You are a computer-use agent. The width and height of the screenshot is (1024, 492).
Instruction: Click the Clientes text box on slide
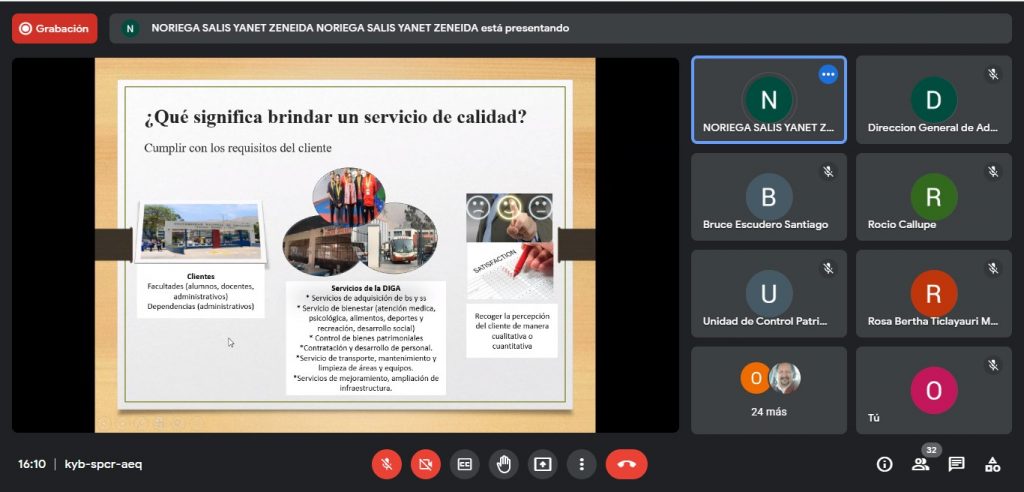pyautogui.click(x=200, y=292)
